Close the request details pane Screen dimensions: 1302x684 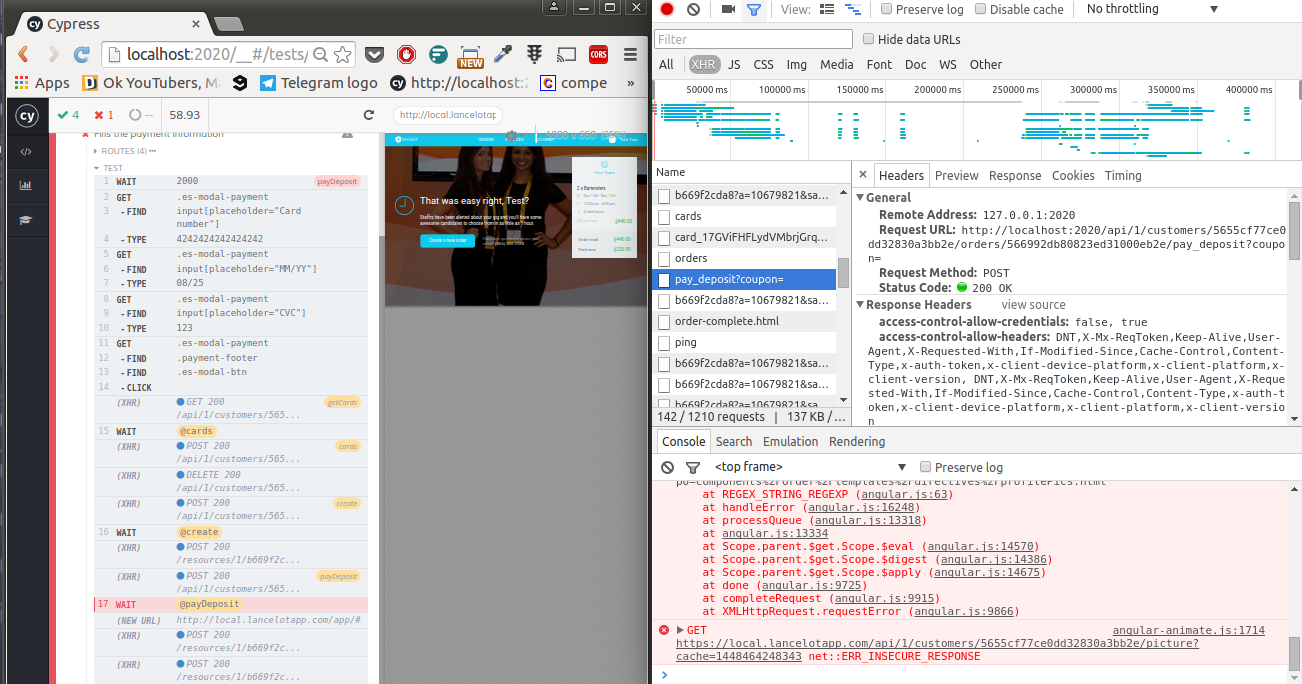863,175
